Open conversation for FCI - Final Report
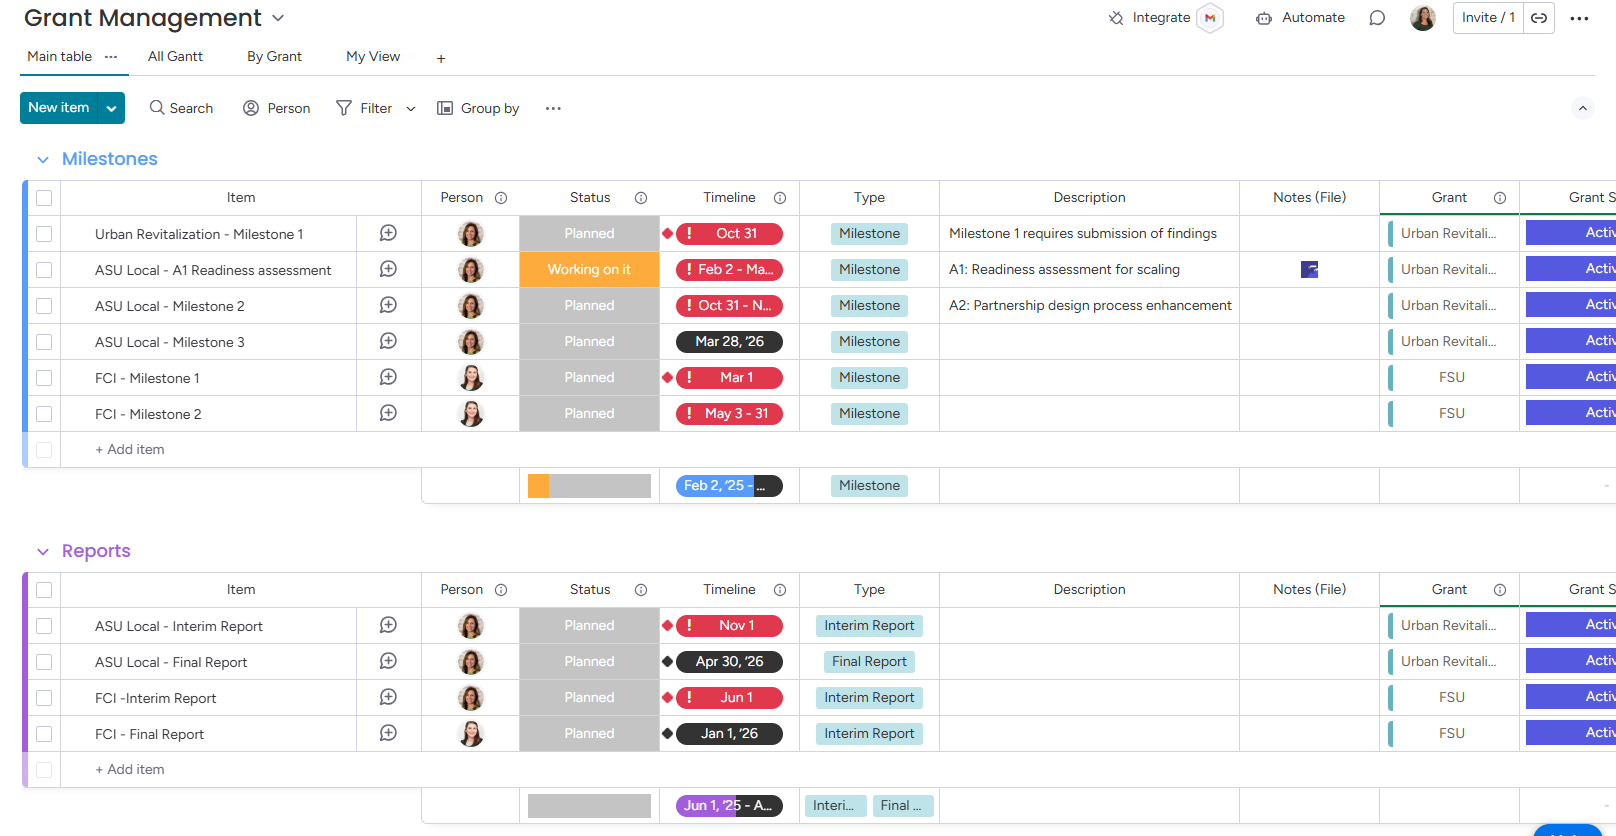The image size is (1616, 836). [388, 733]
